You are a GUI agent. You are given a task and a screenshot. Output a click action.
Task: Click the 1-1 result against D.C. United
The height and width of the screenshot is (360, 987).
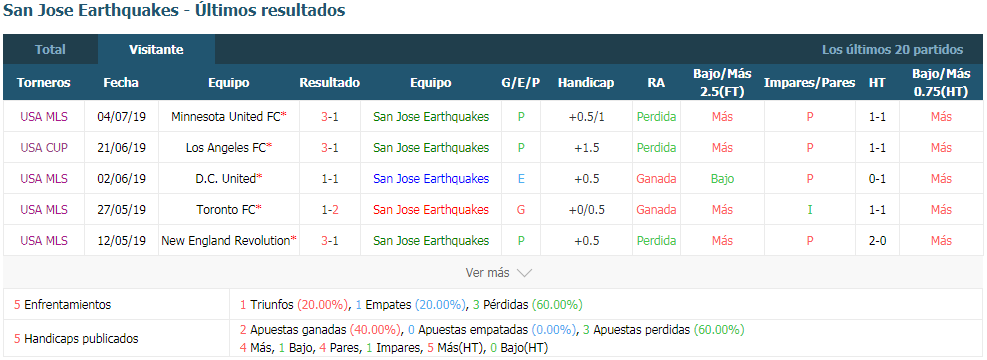point(330,179)
